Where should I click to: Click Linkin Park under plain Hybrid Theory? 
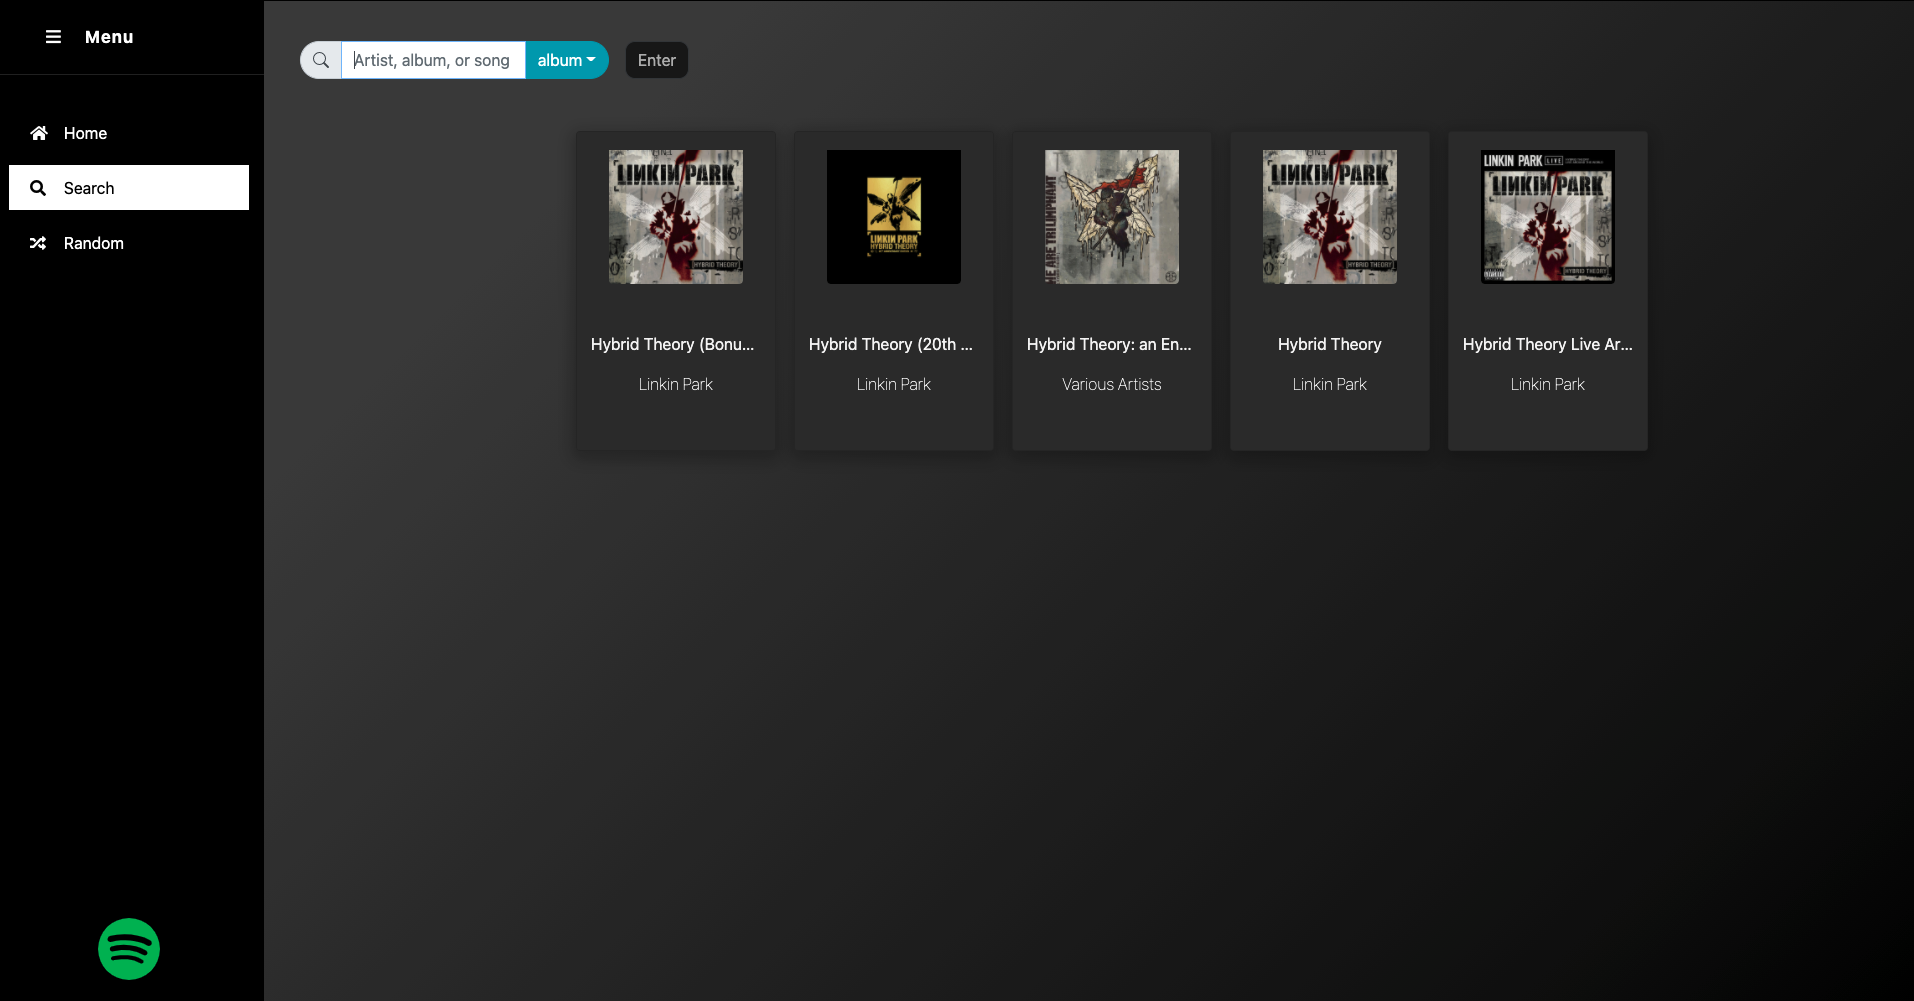click(1330, 384)
